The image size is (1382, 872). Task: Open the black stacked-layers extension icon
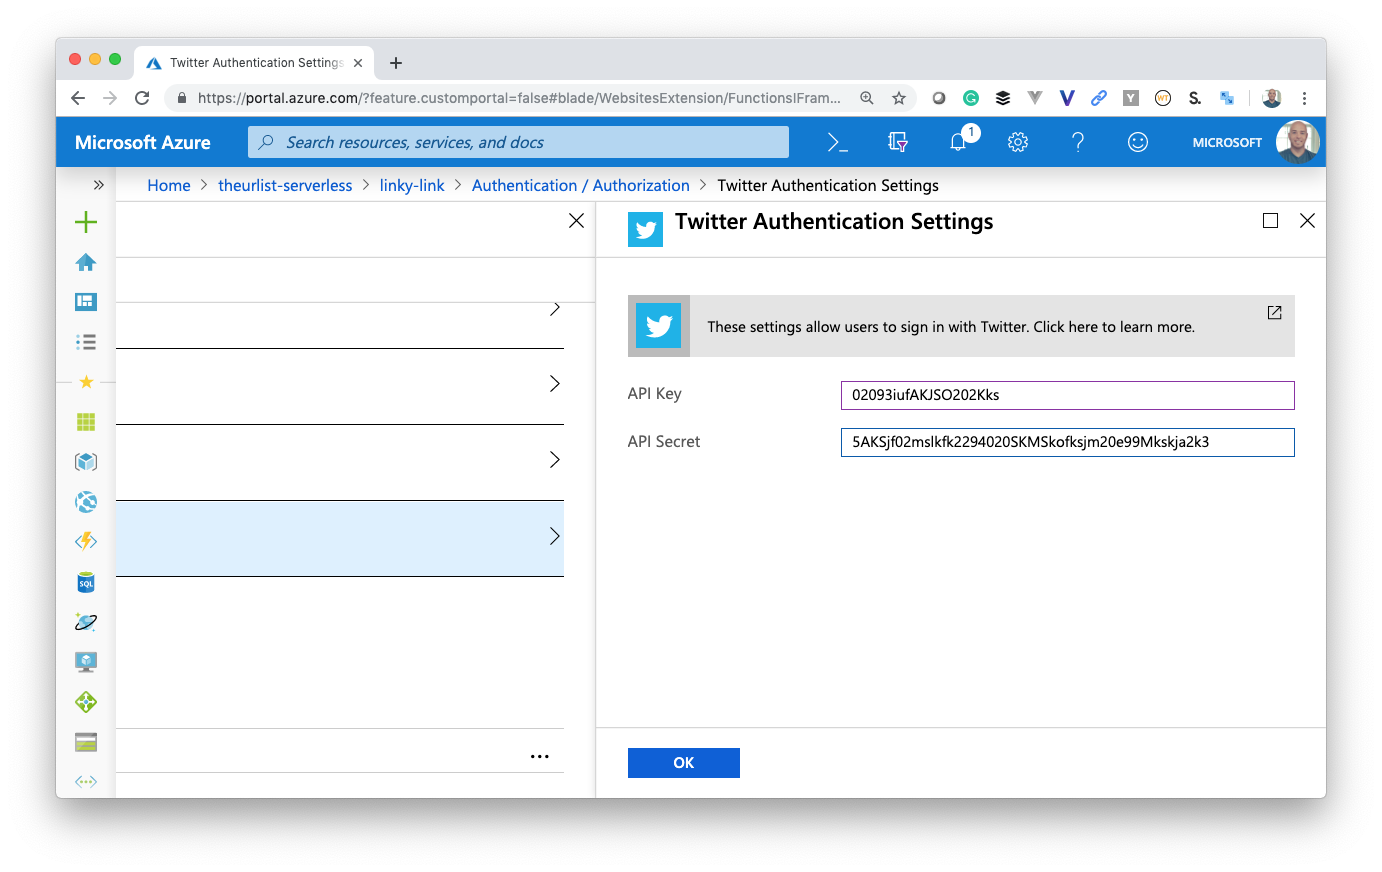[x=1003, y=98]
